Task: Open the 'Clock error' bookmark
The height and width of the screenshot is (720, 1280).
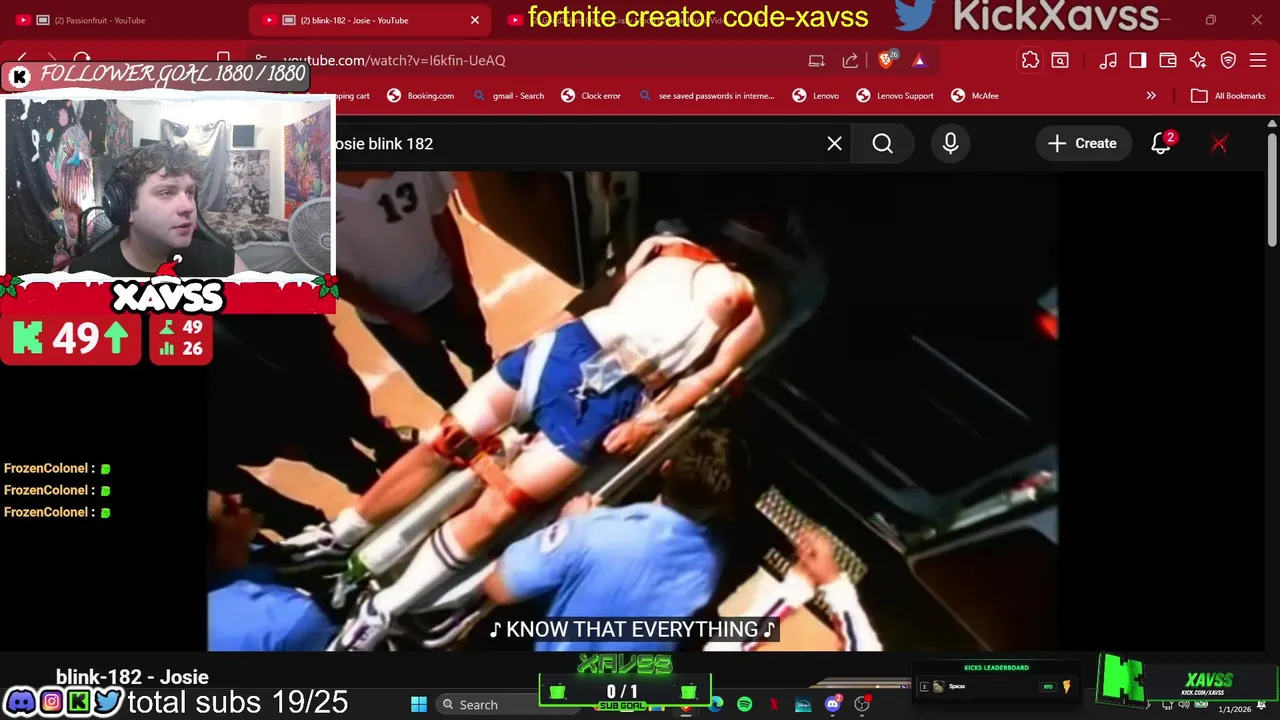Action: pos(591,96)
